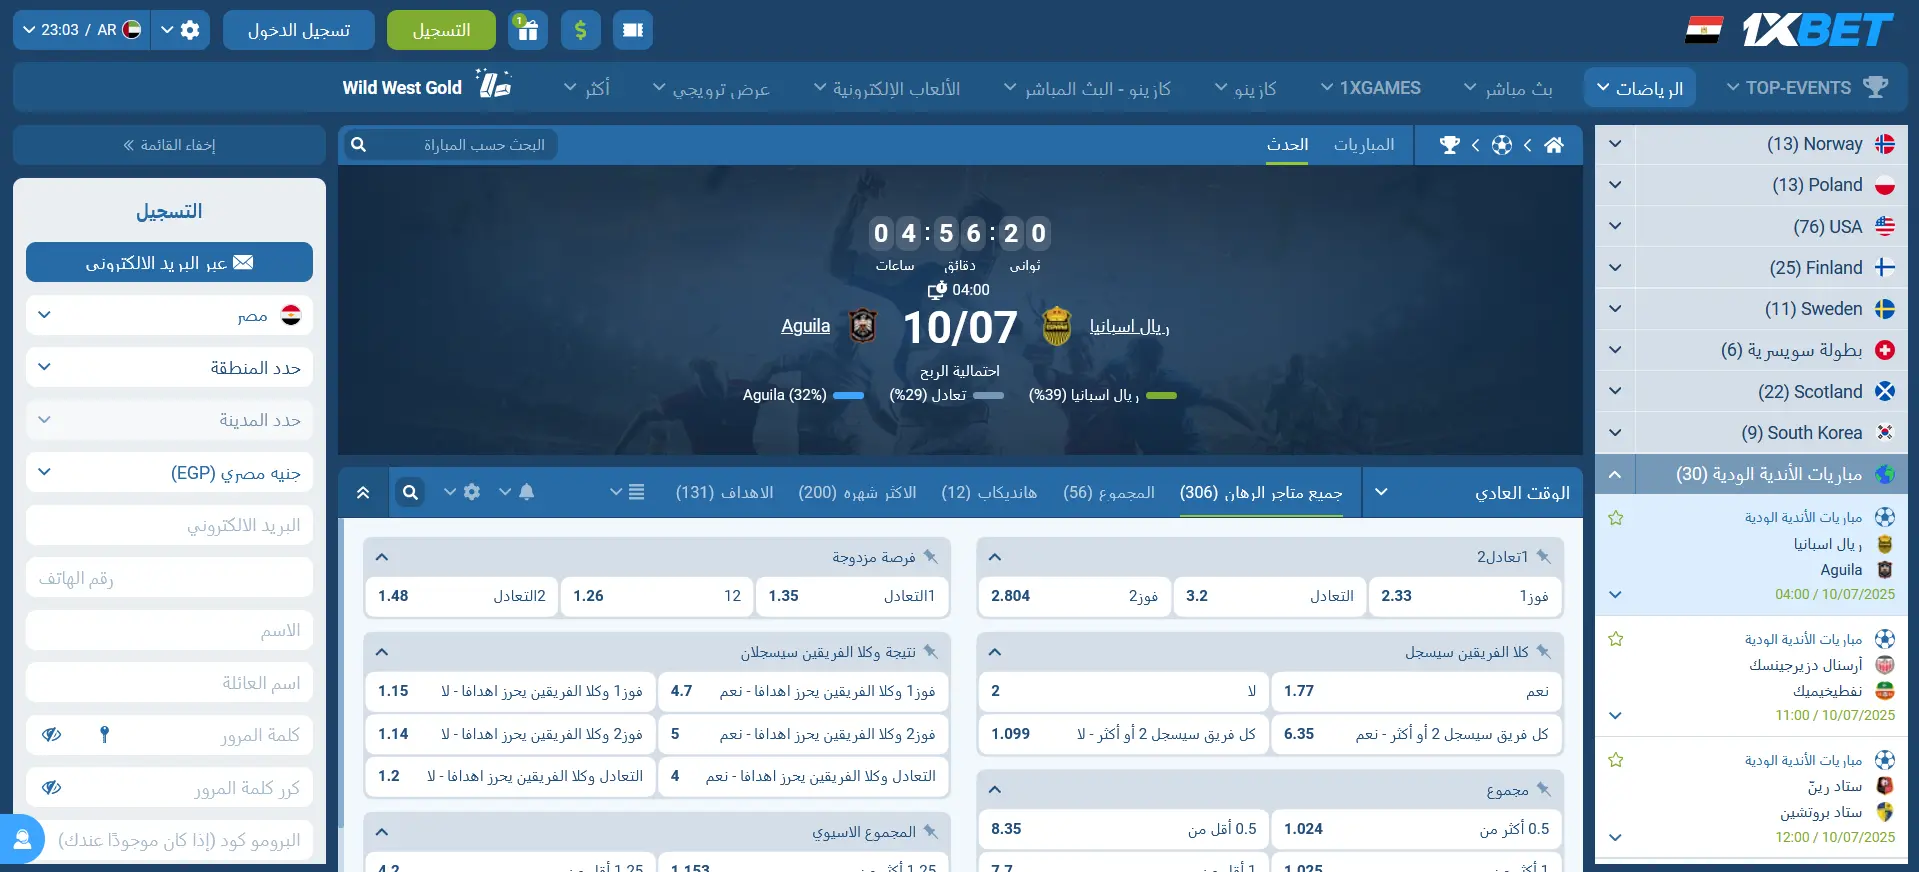Open the 1XGAMES menu
This screenshot has width=1919, height=872.
click(1370, 88)
